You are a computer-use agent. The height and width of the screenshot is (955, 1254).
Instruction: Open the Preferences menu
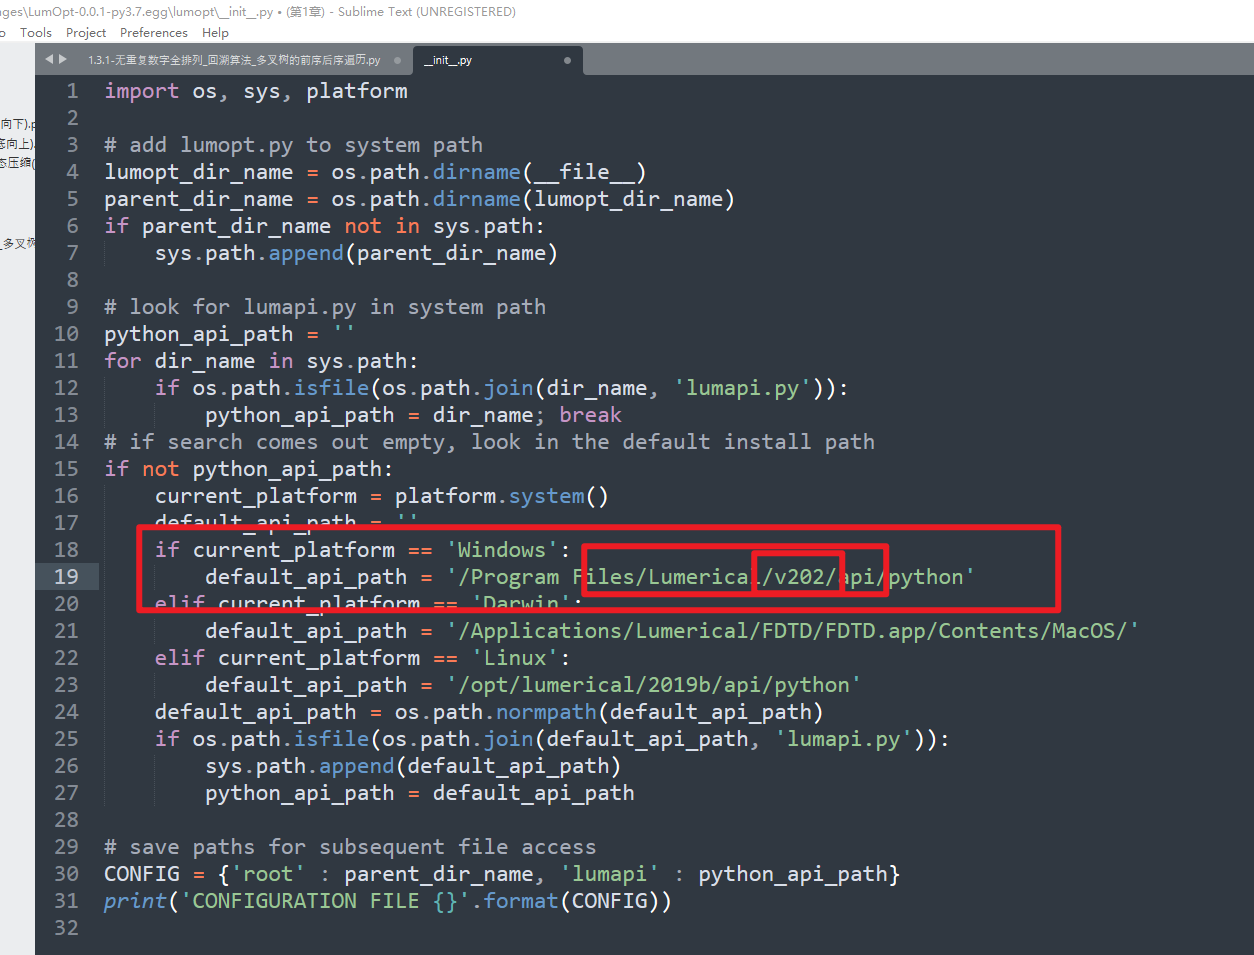[153, 32]
